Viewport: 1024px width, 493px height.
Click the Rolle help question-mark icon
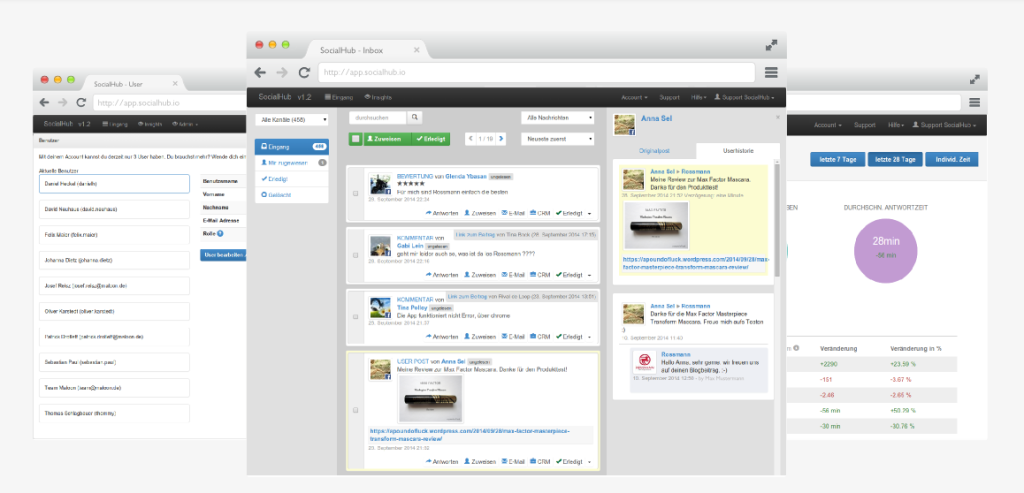220,233
